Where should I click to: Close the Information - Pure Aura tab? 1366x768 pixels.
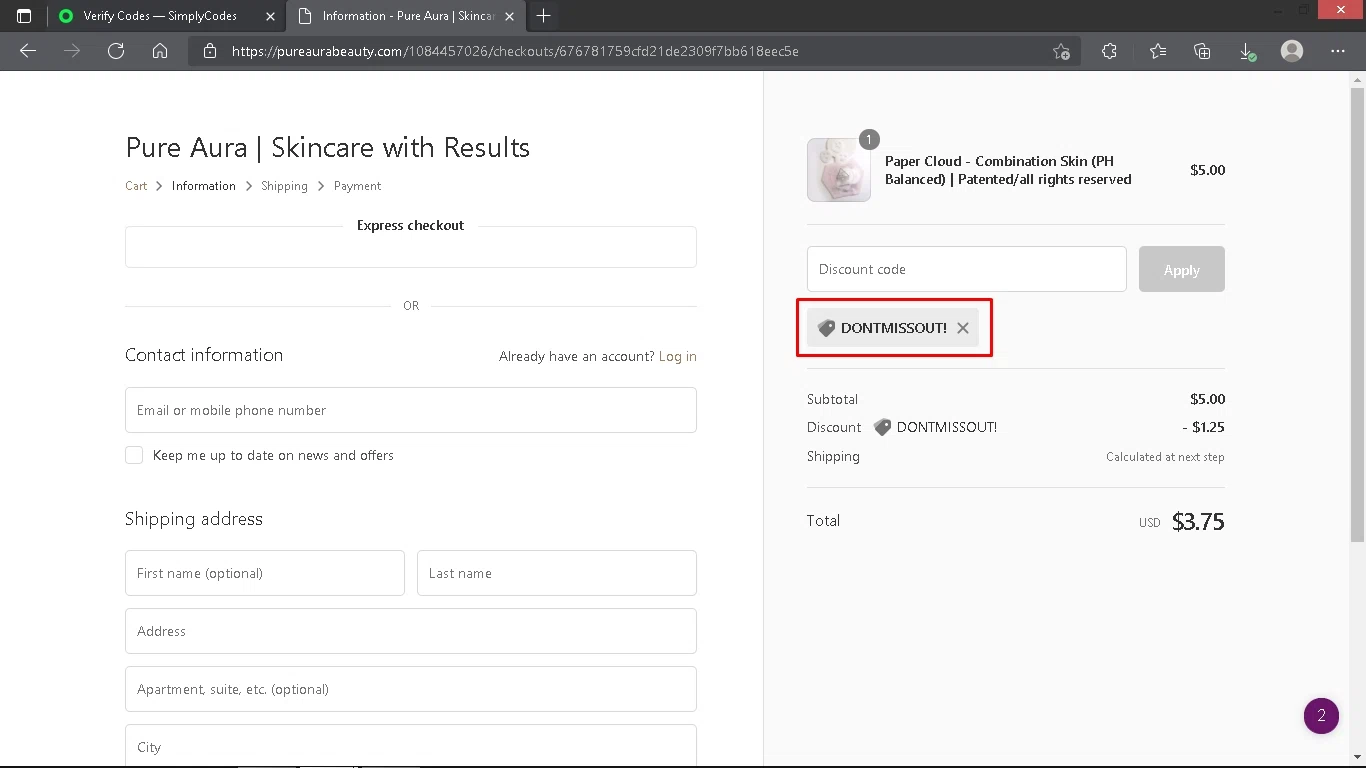(x=511, y=16)
